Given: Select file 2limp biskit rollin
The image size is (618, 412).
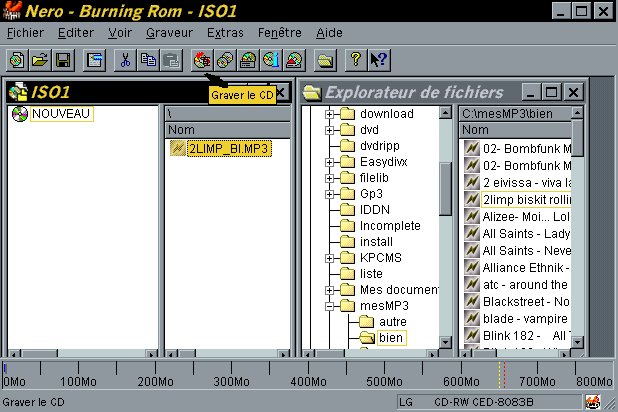Looking at the screenshot, I should (527, 199).
